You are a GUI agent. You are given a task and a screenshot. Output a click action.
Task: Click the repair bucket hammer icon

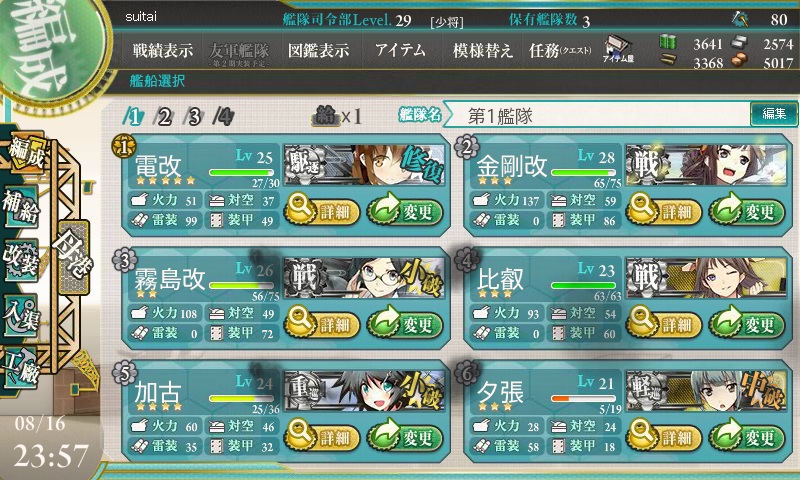[x=740, y=19]
